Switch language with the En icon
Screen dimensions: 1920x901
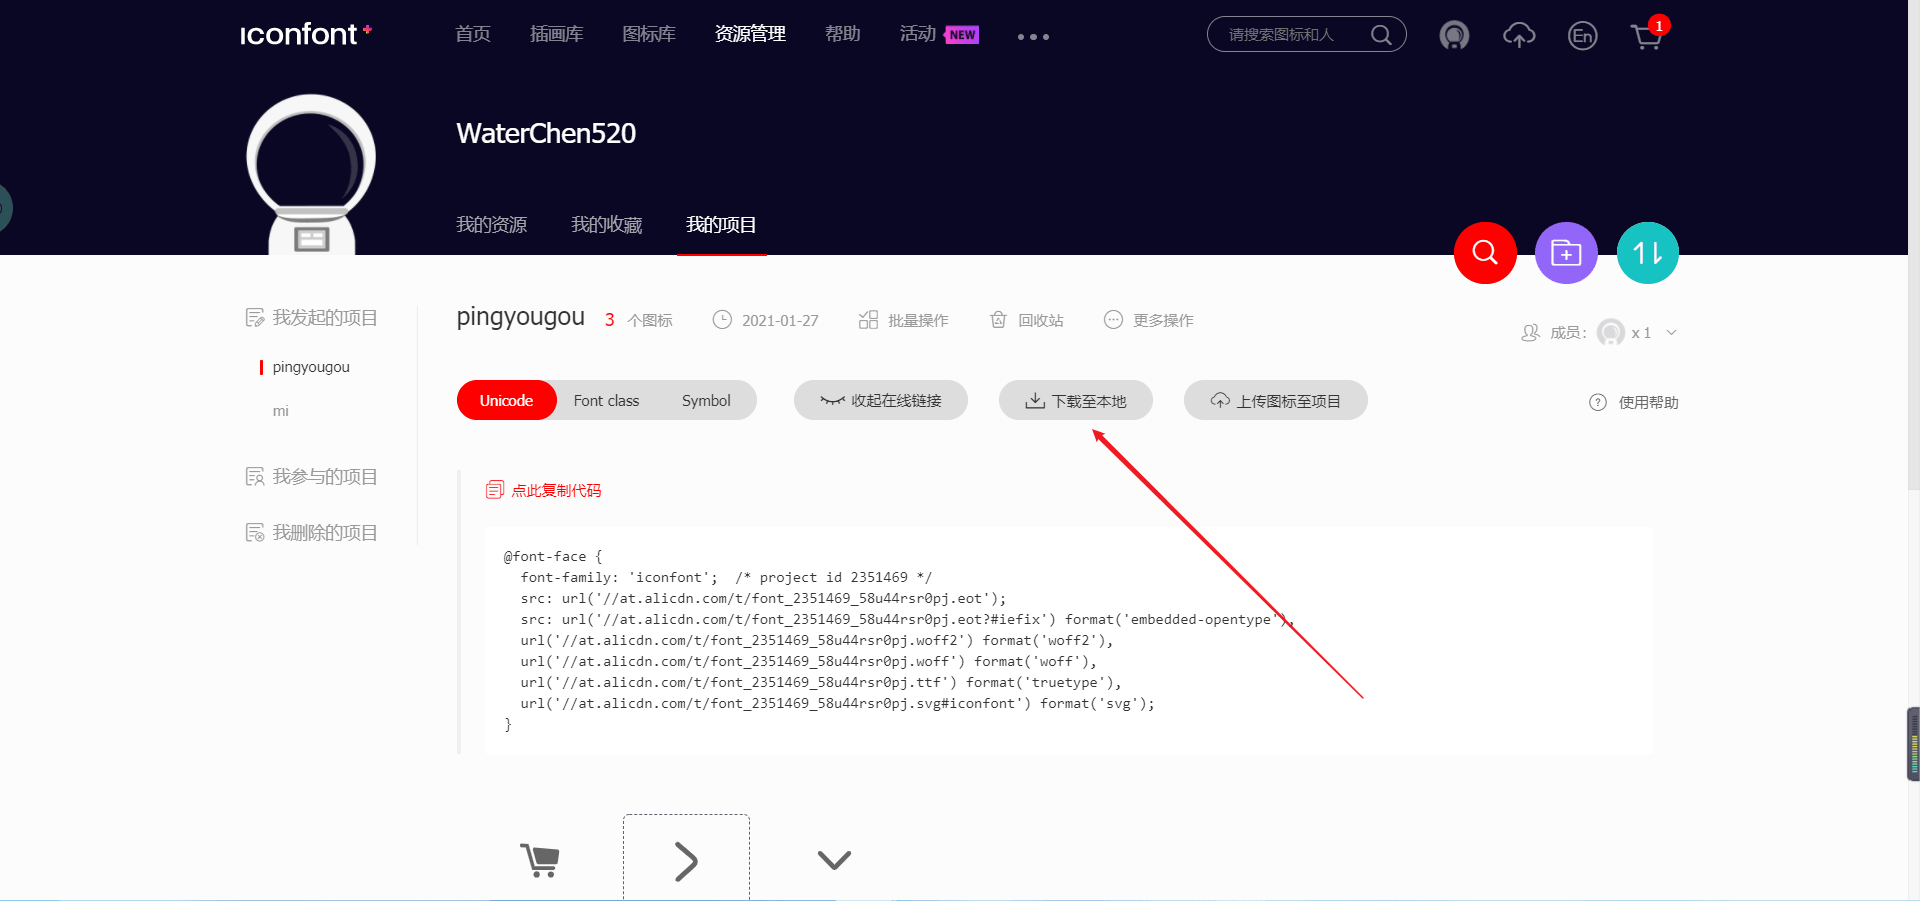click(x=1582, y=36)
